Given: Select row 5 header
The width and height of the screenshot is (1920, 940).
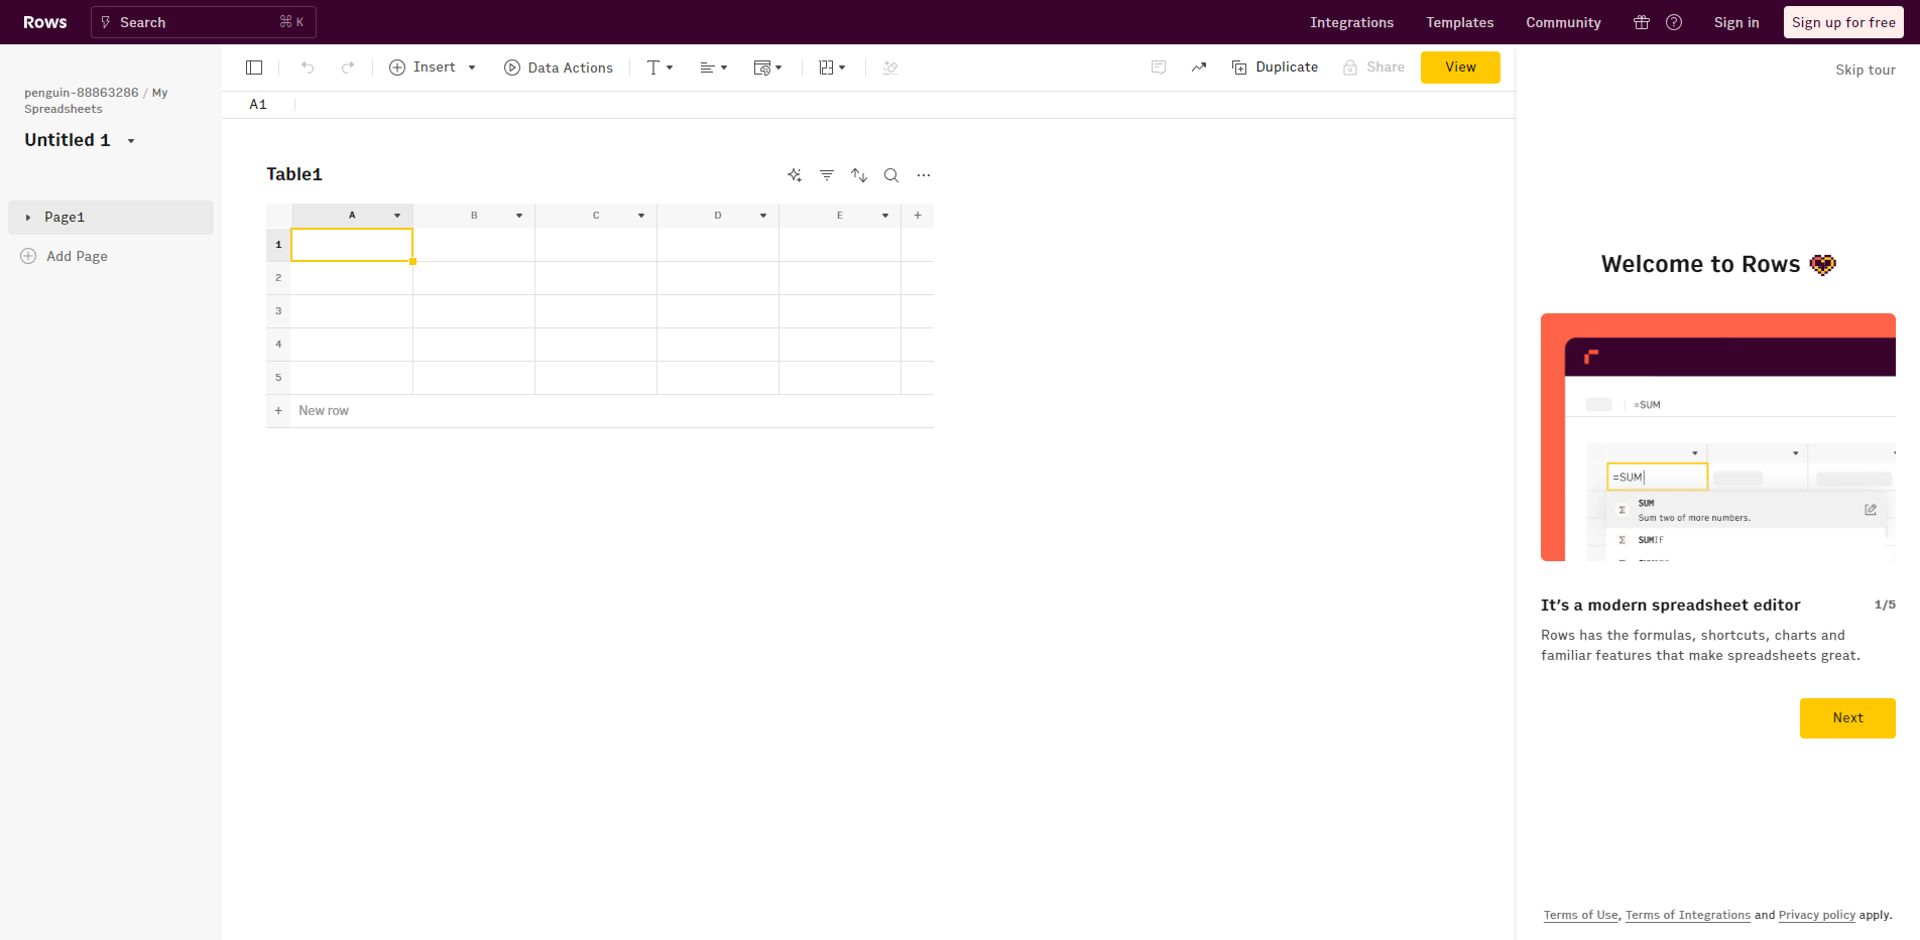Looking at the screenshot, I should 278,377.
